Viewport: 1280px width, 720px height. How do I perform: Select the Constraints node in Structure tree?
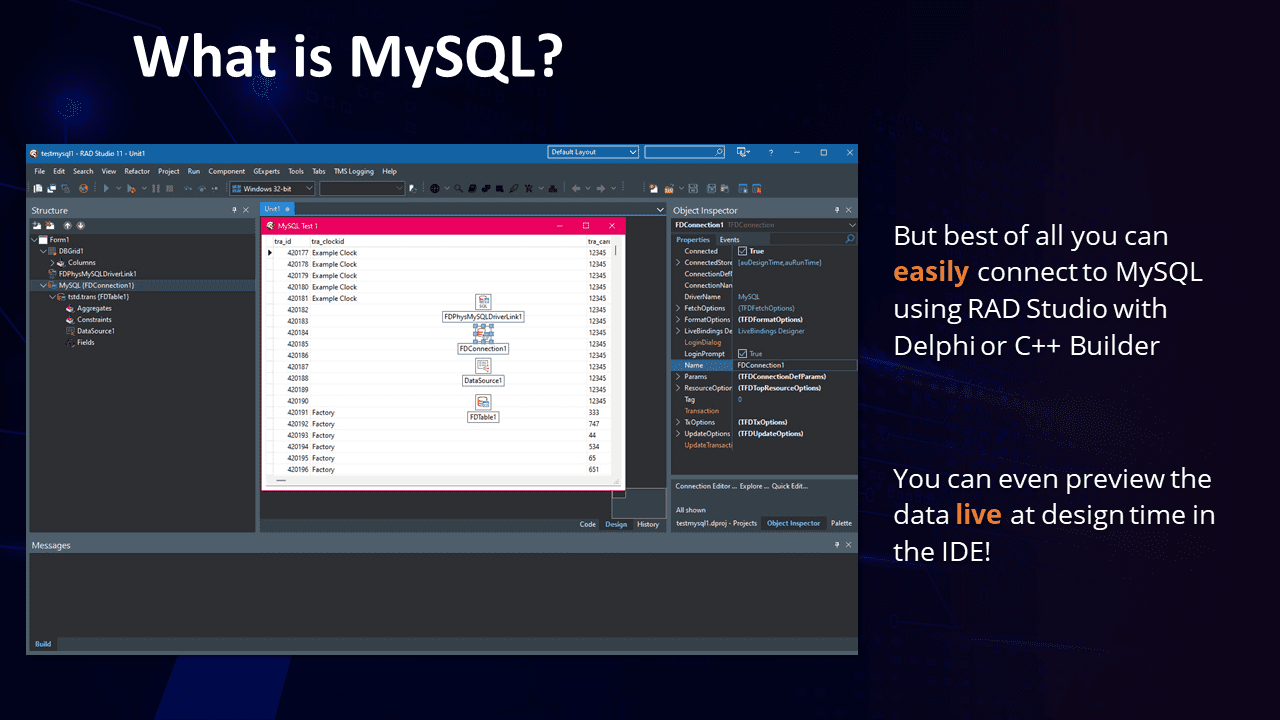(94, 320)
